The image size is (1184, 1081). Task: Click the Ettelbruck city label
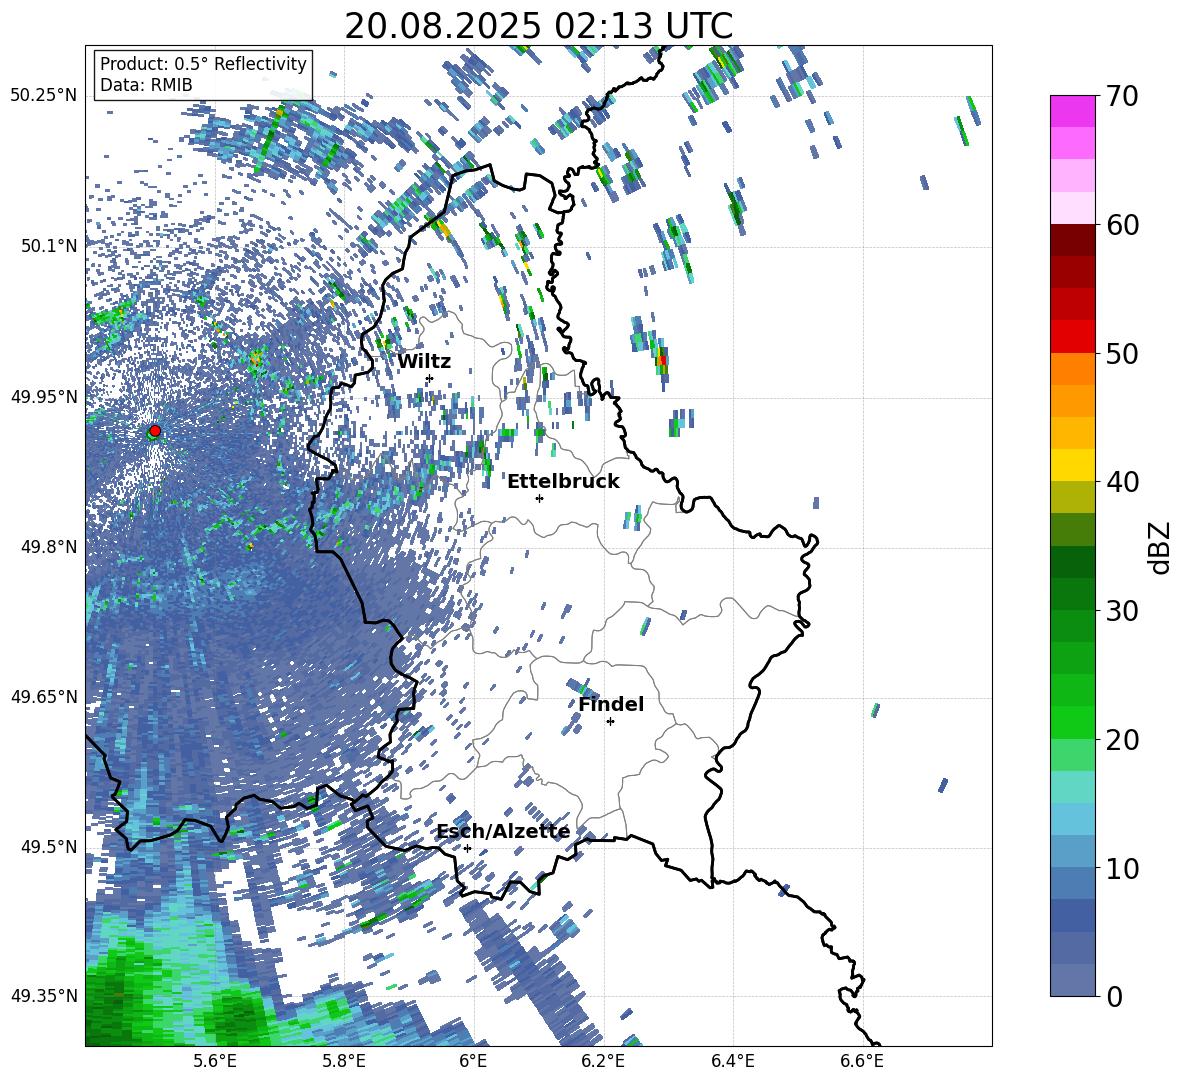coord(563,482)
